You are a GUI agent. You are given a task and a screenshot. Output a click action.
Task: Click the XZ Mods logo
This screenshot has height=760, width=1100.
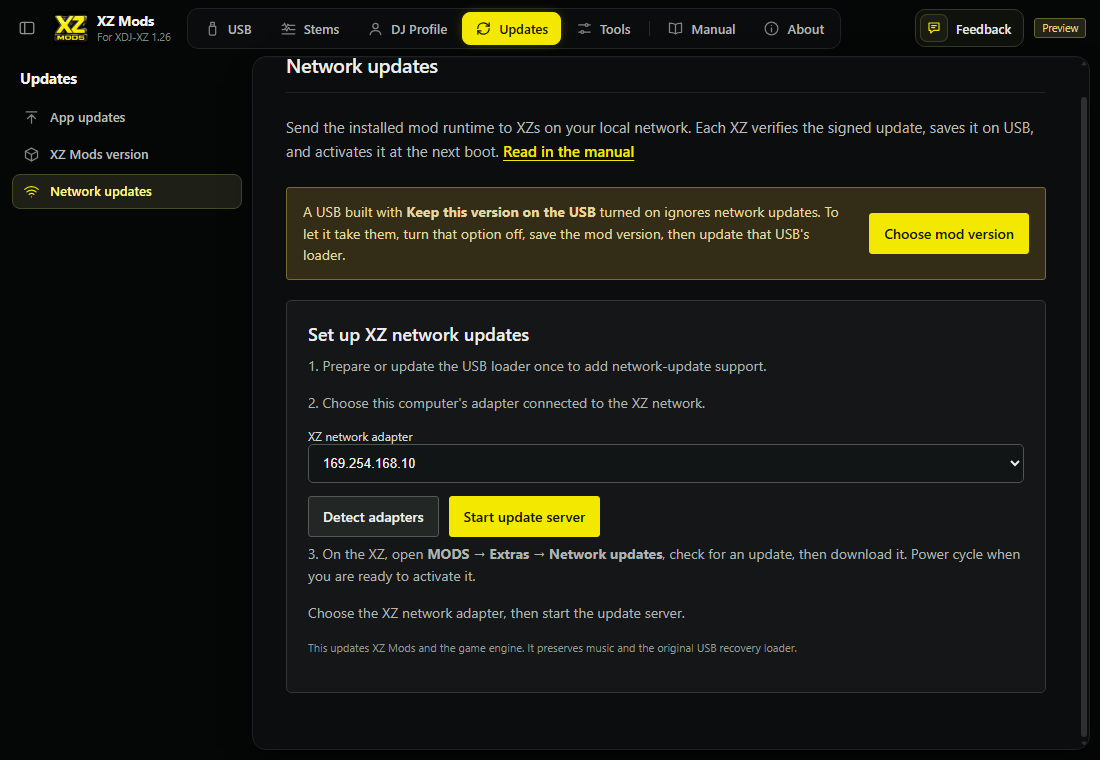(71, 29)
